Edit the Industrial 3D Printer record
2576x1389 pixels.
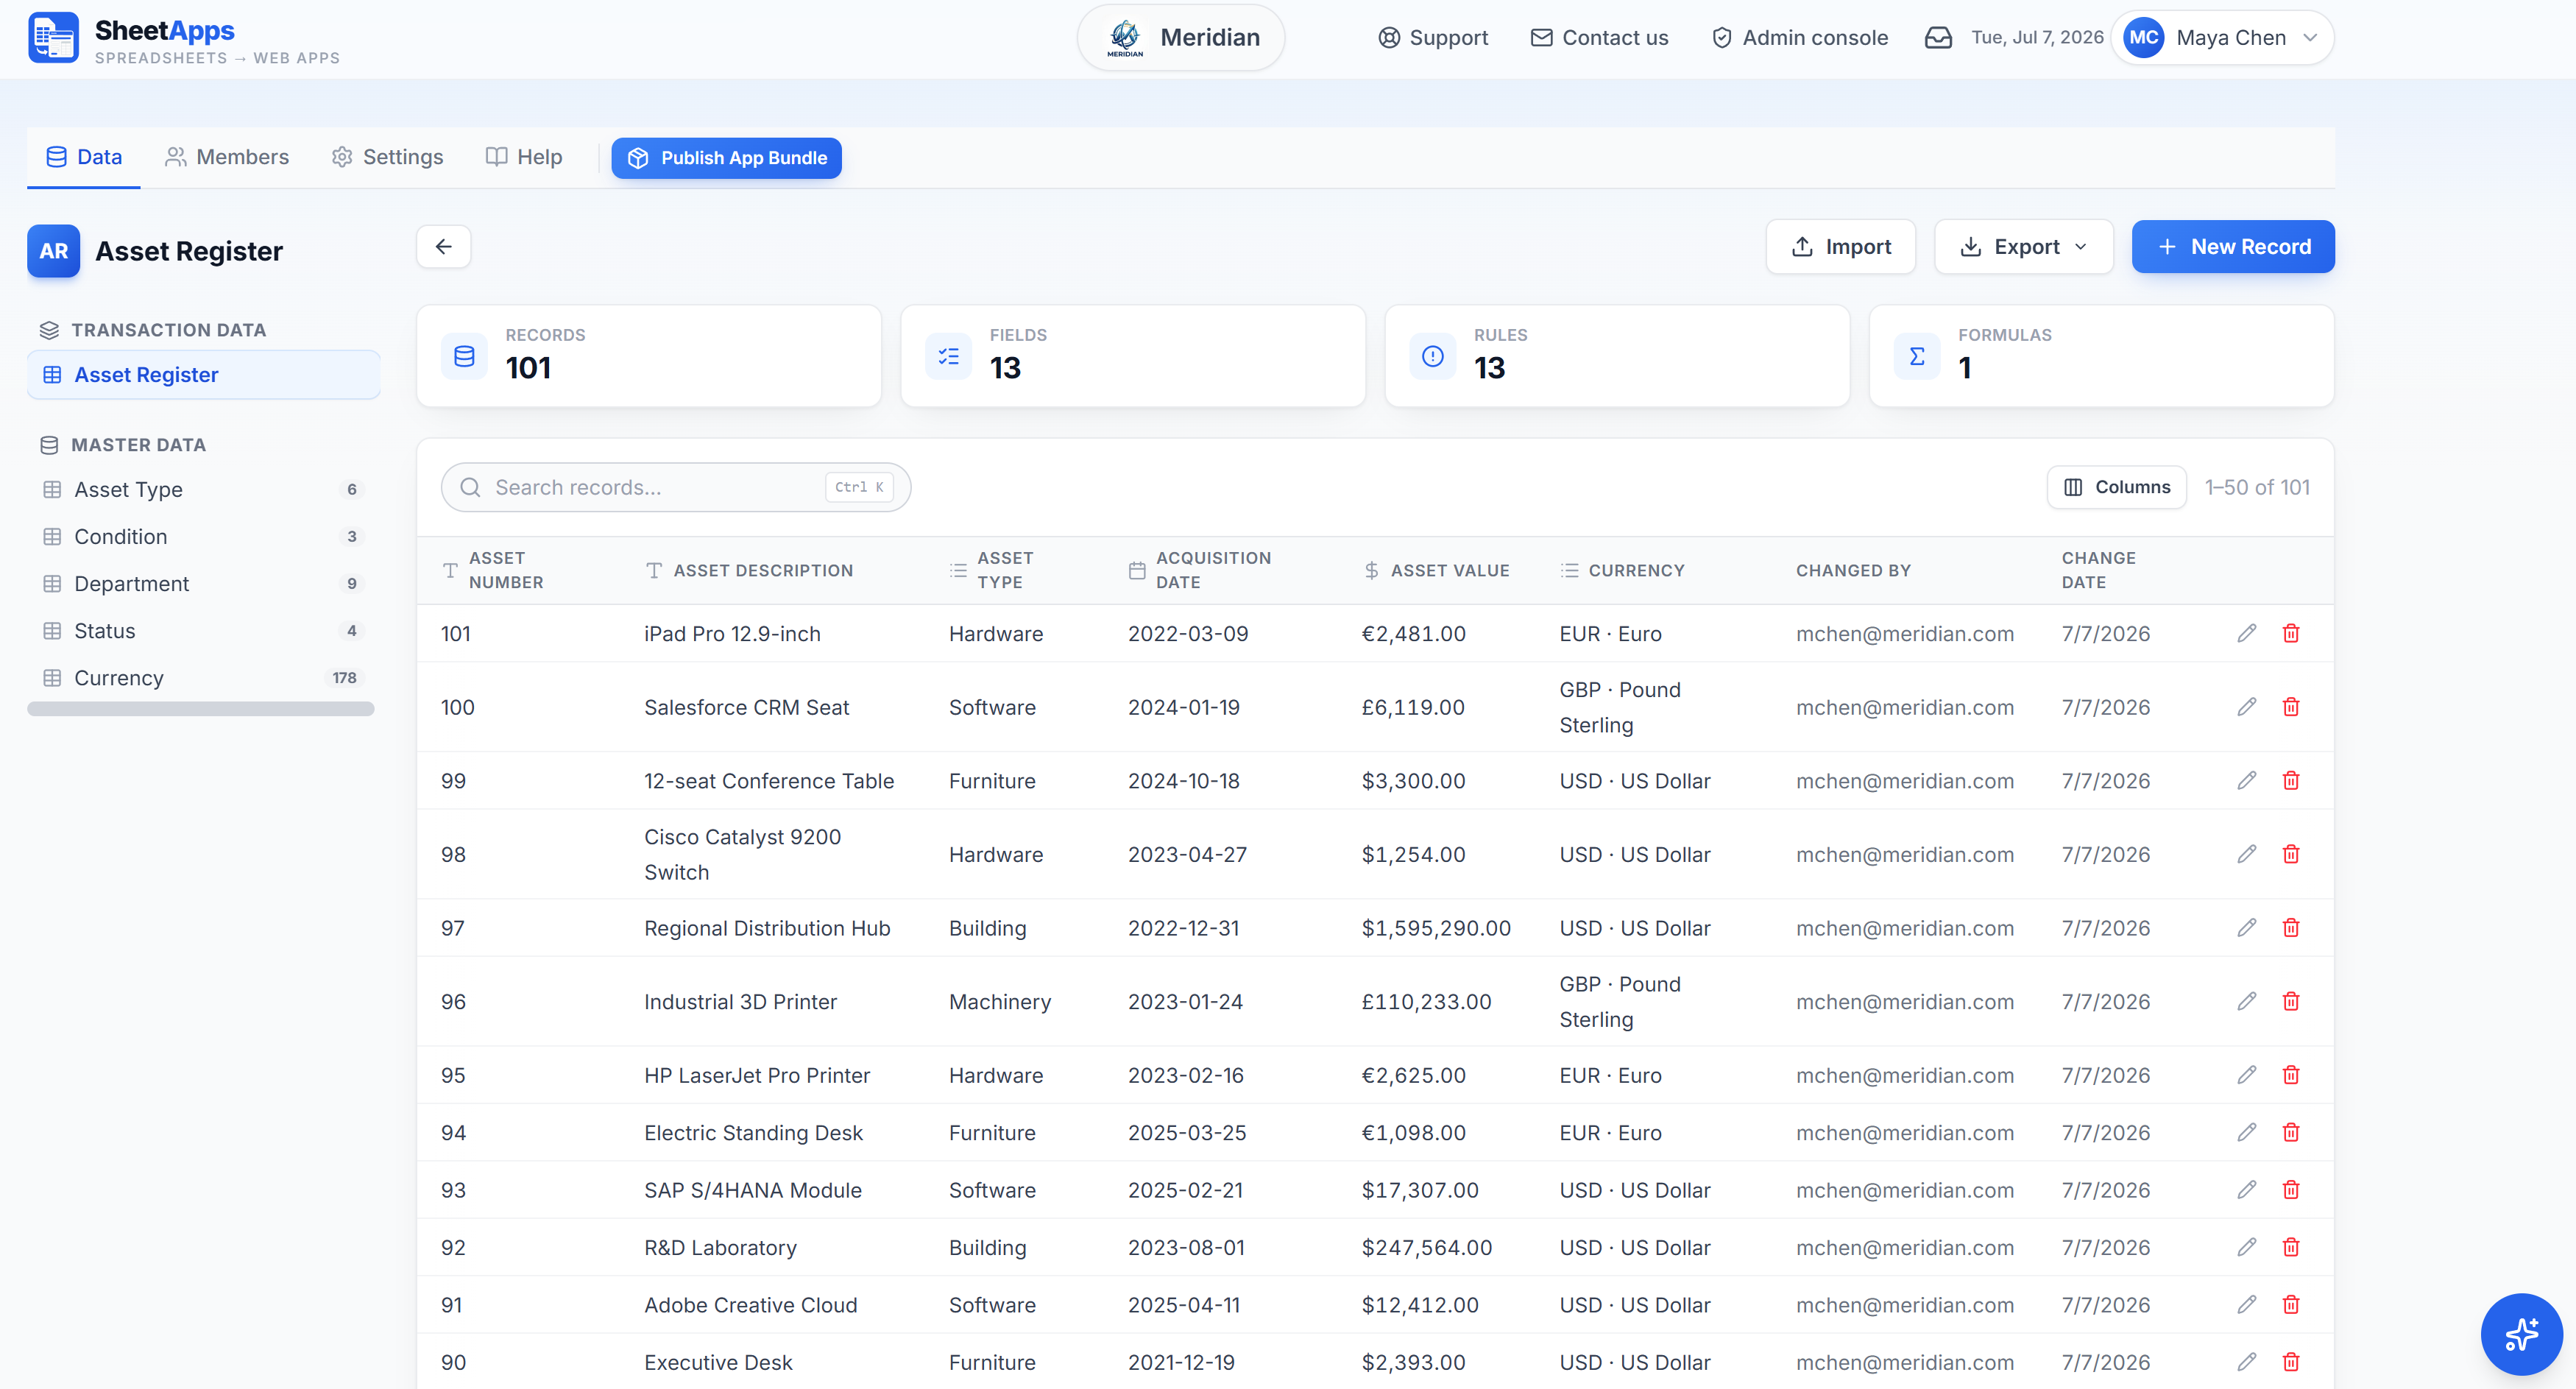pos(2247,1001)
